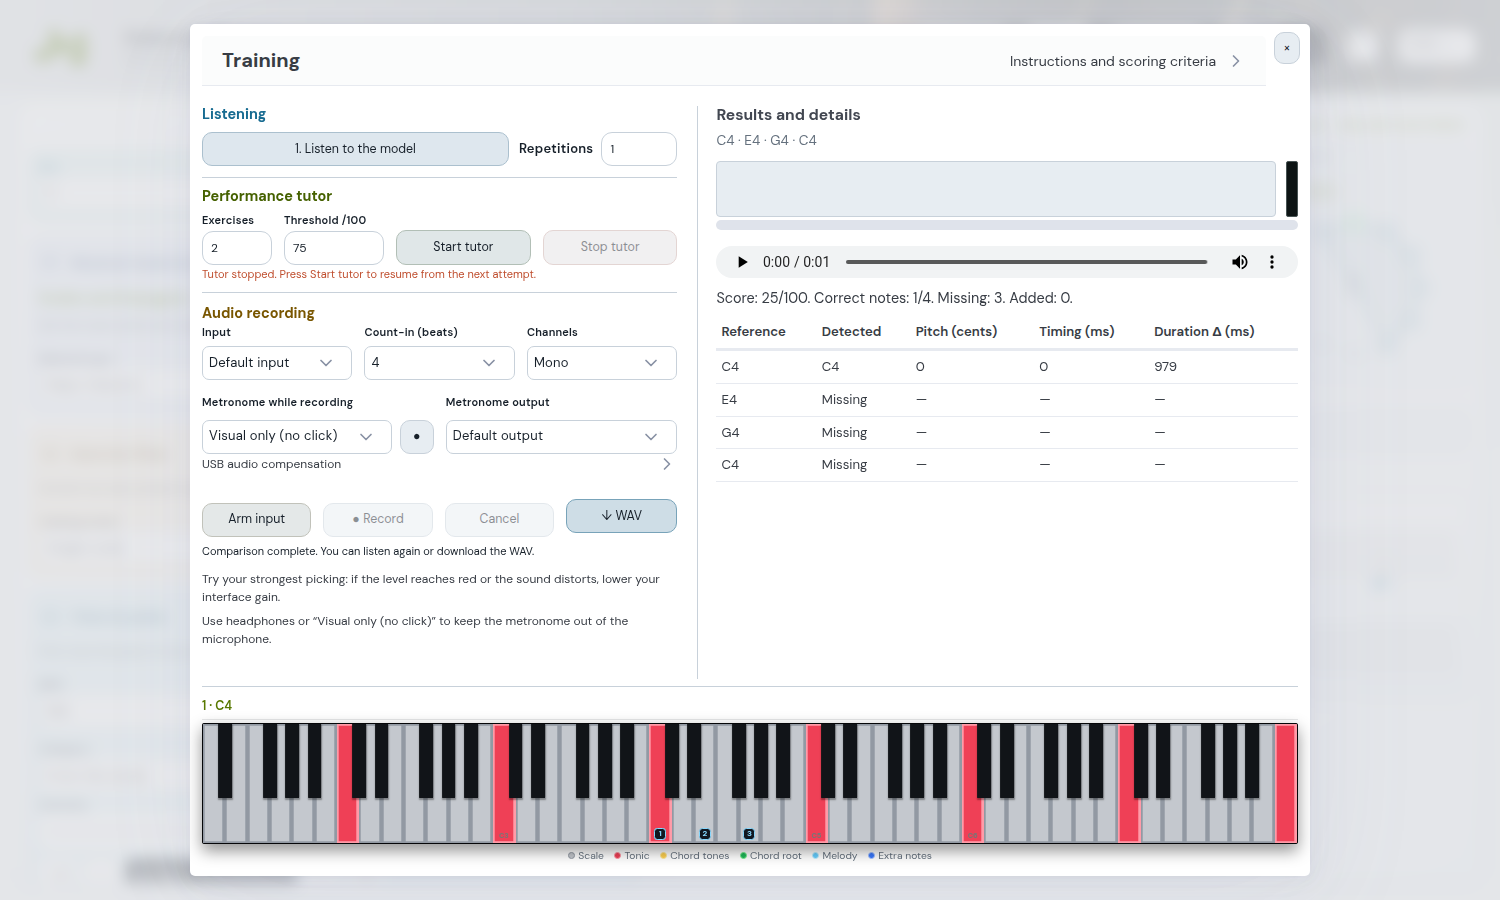Open the Metronome while recording dropdown
This screenshot has height=900, width=1500.
pyautogui.click(x=297, y=437)
